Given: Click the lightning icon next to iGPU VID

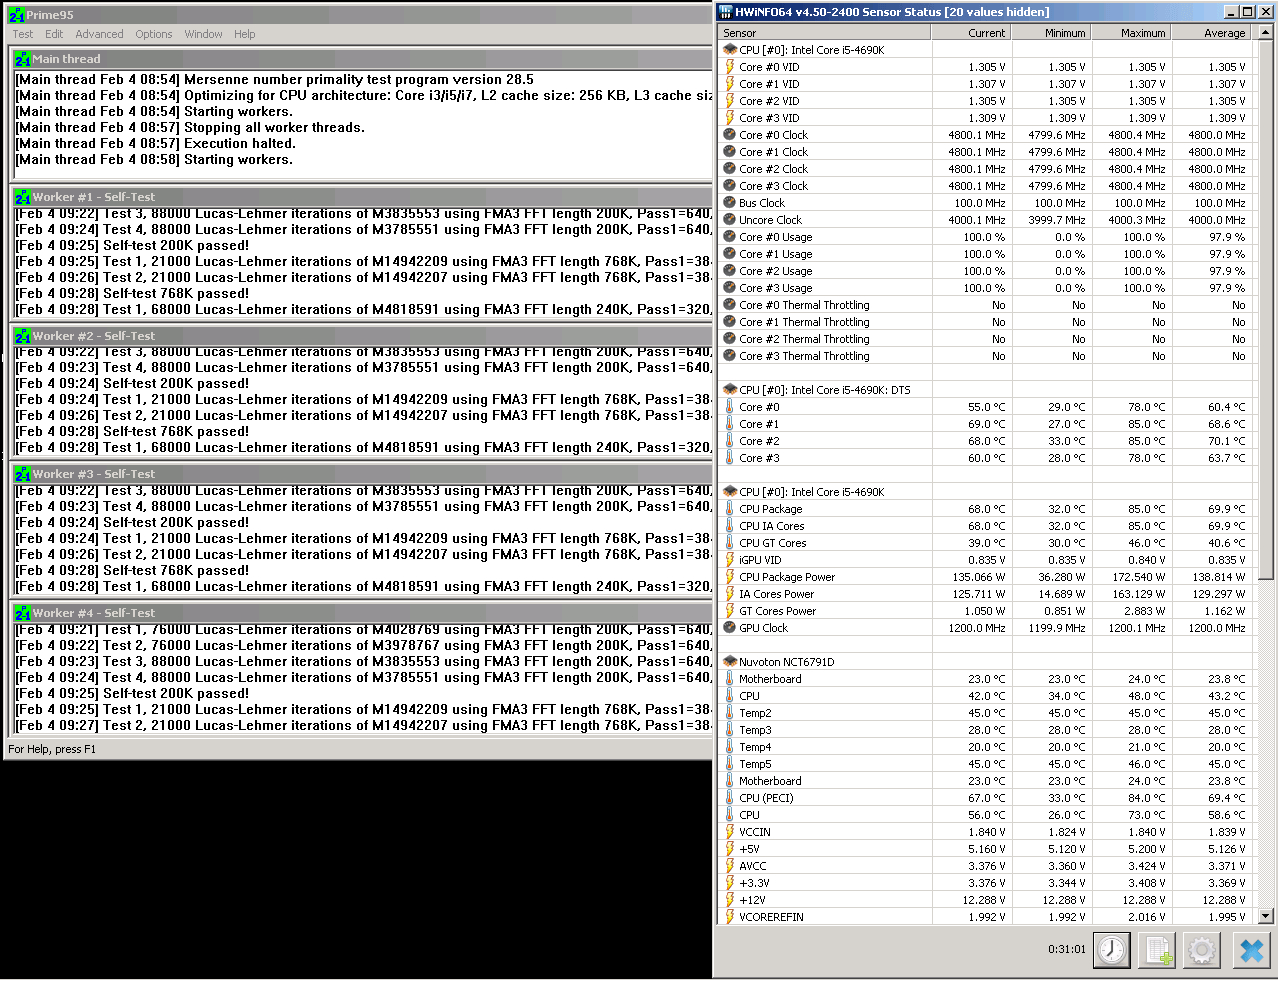Looking at the screenshot, I should coord(730,560).
